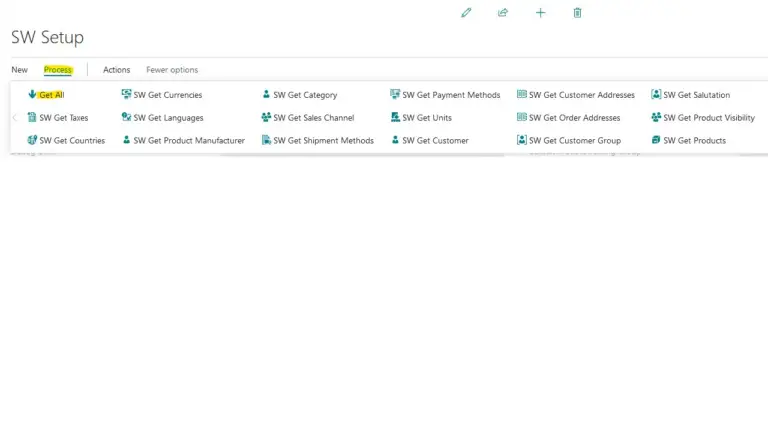Run SW Get Products
768x432 pixels.
(695, 141)
